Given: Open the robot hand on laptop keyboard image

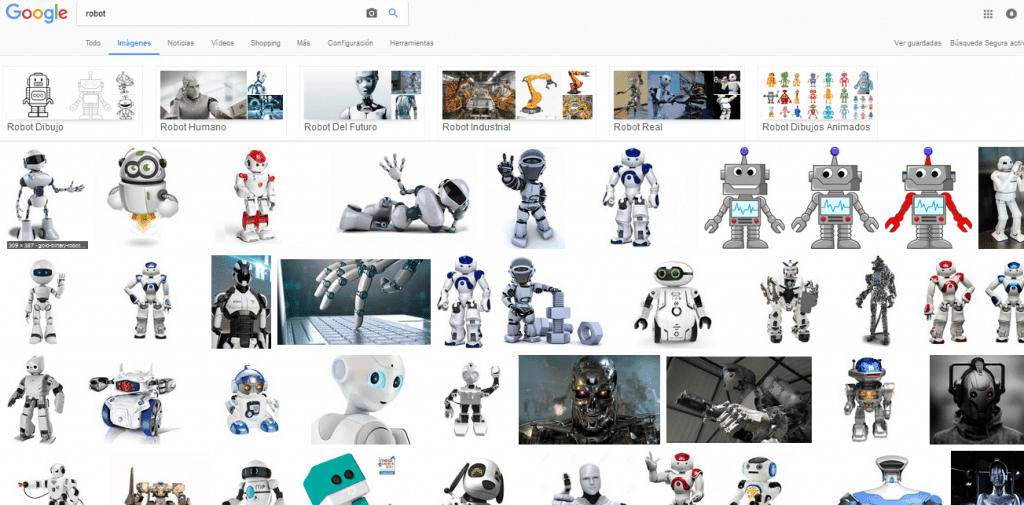Looking at the screenshot, I should point(354,302).
